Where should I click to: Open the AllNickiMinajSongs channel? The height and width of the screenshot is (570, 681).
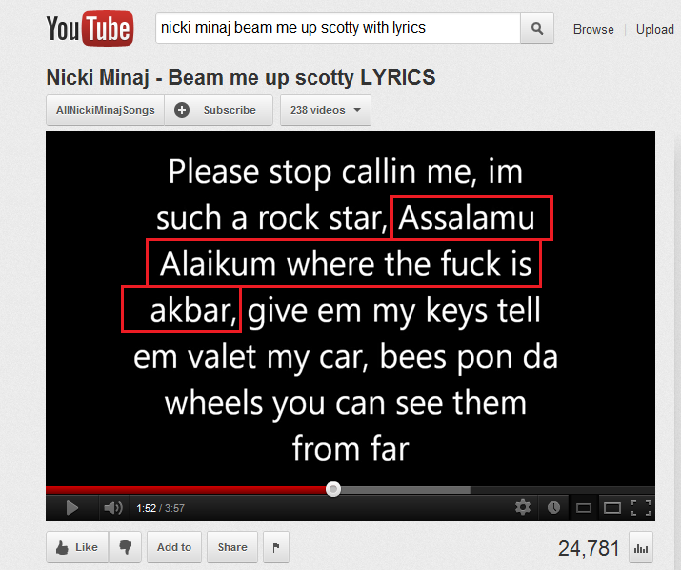[105, 110]
